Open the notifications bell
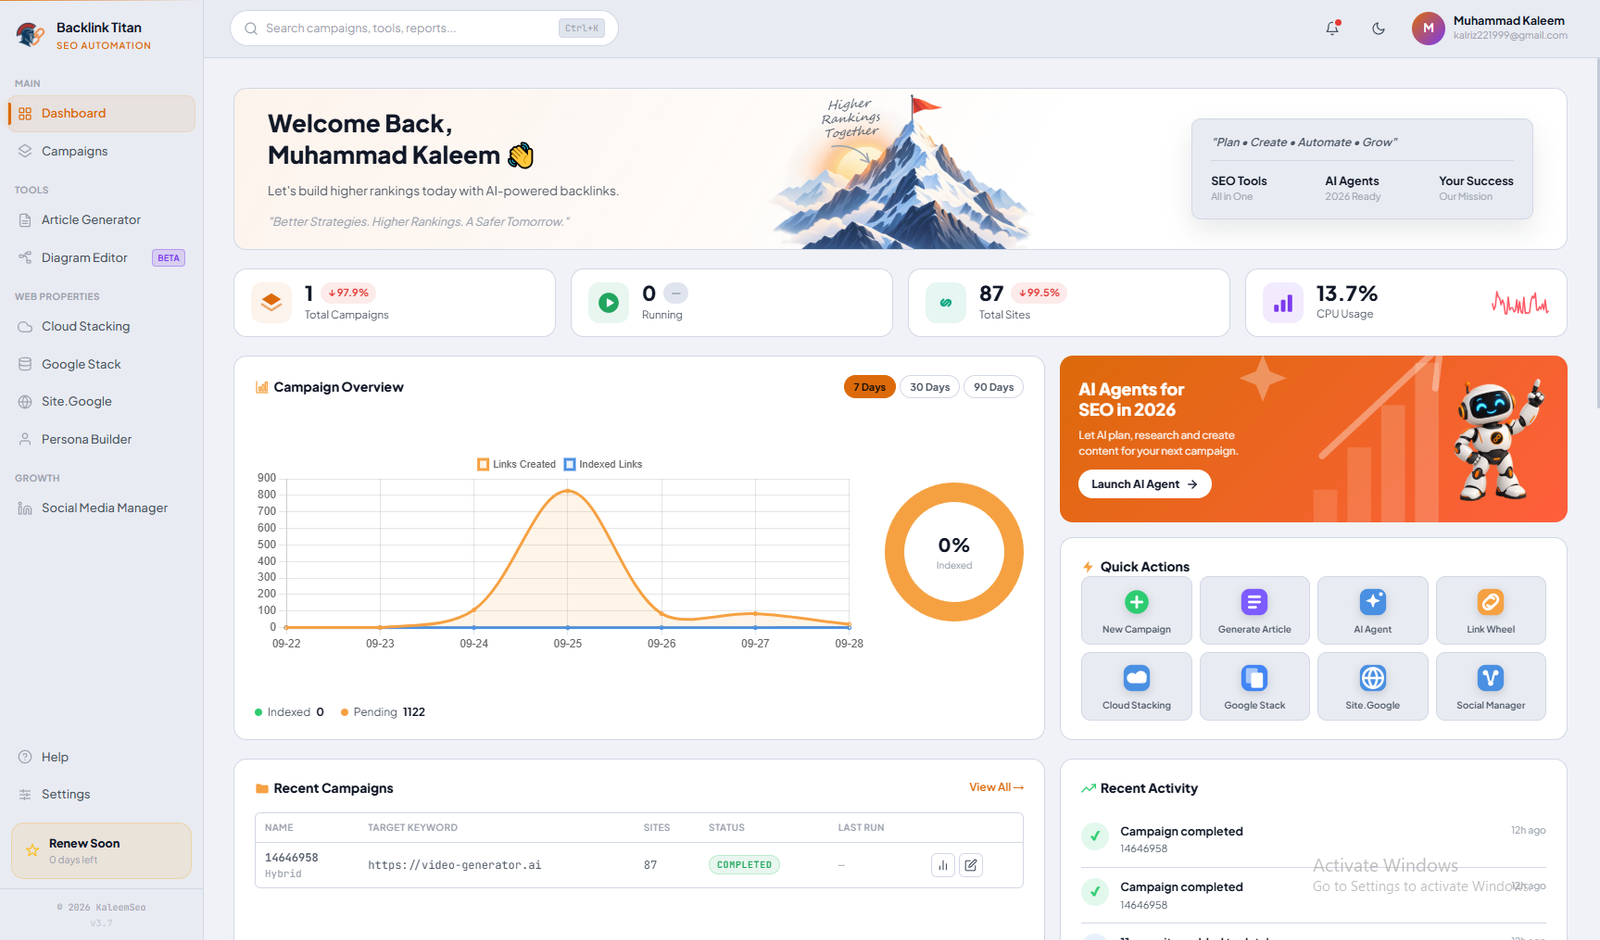 click(1332, 28)
